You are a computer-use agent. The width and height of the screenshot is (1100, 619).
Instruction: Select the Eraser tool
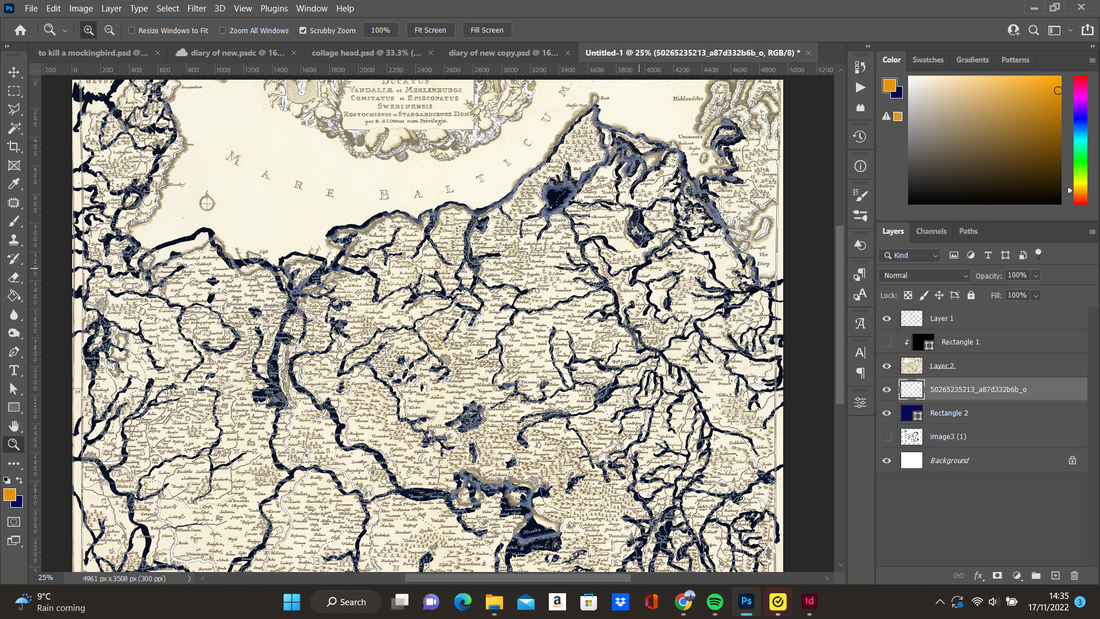click(x=13, y=277)
